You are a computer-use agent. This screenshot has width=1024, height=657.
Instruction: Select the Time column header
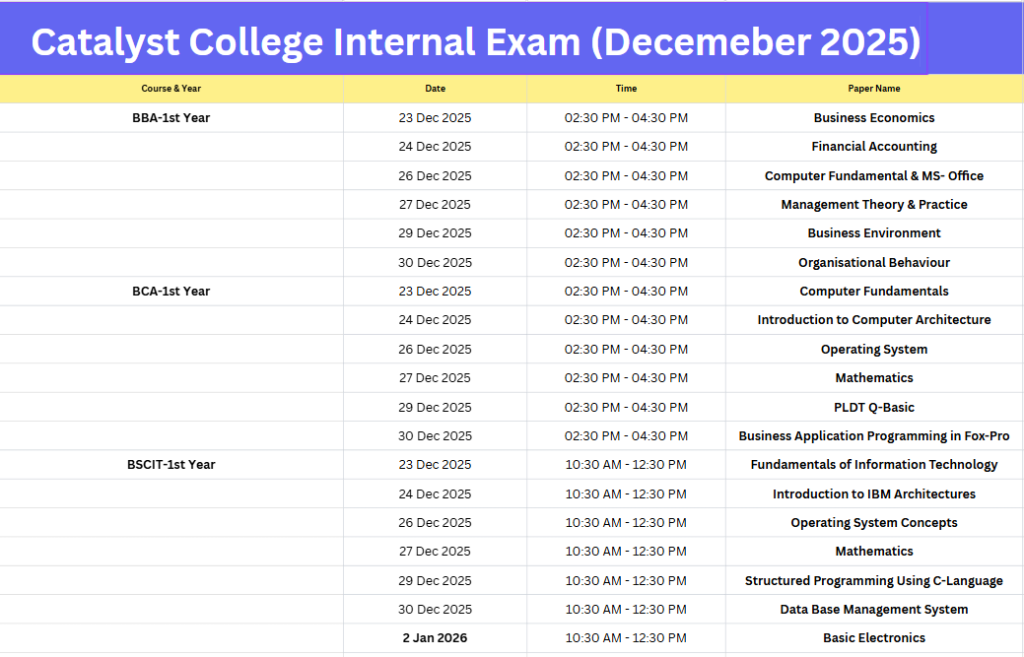626,89
